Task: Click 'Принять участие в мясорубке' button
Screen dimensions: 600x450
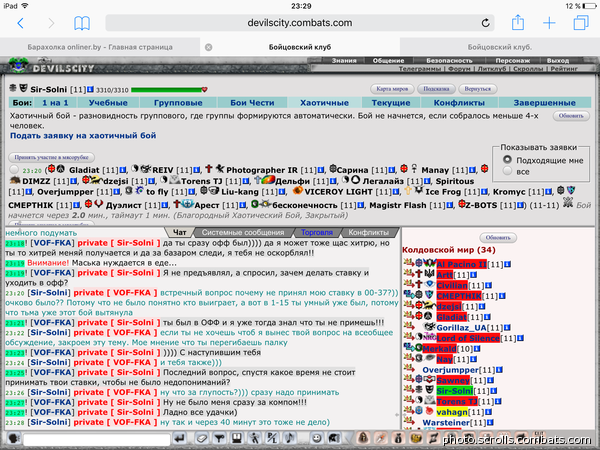Action: coord(51,157)
